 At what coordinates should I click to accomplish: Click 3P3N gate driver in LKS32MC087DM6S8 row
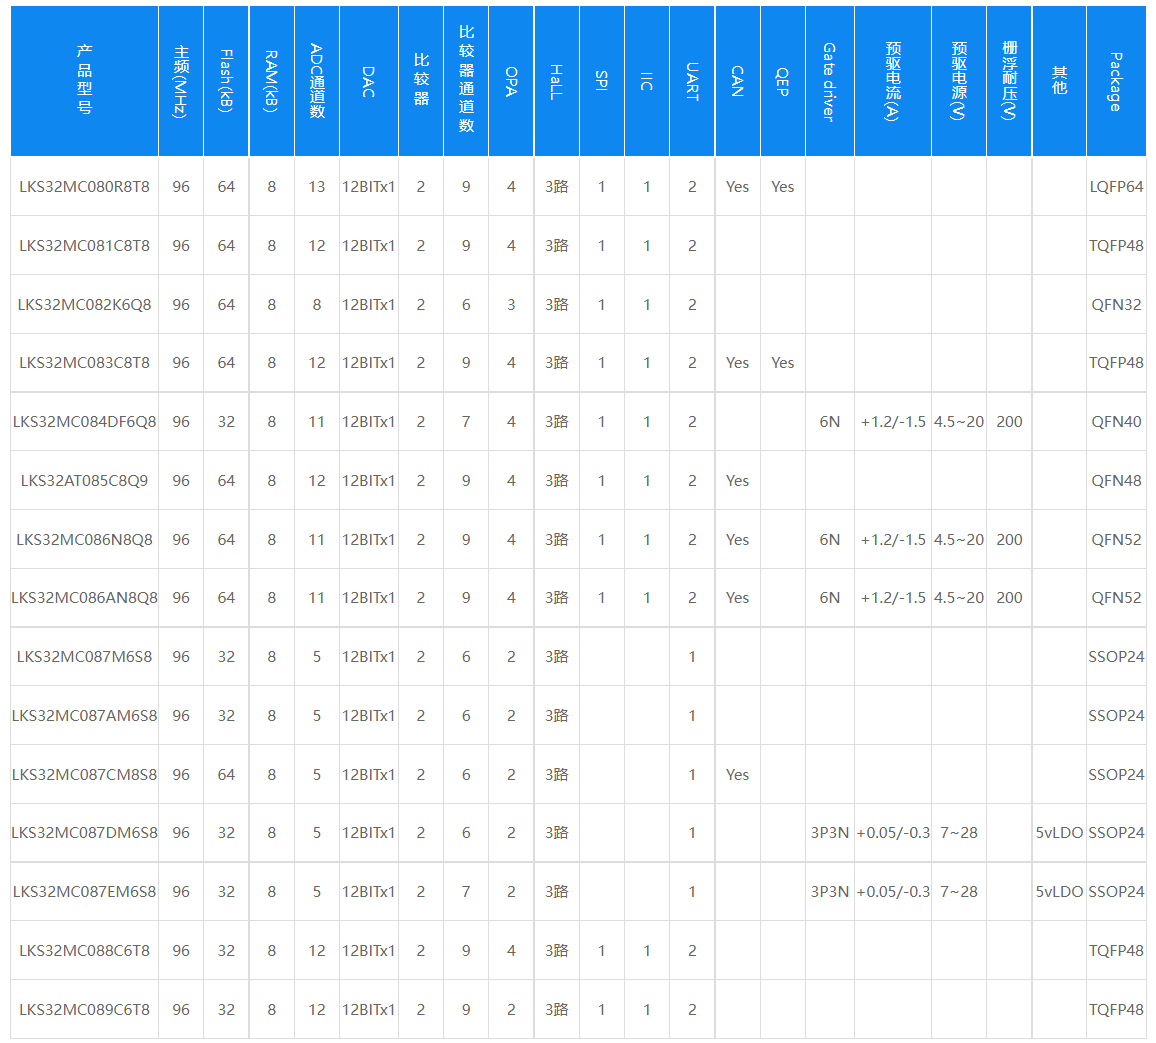(x=829, y=833)
